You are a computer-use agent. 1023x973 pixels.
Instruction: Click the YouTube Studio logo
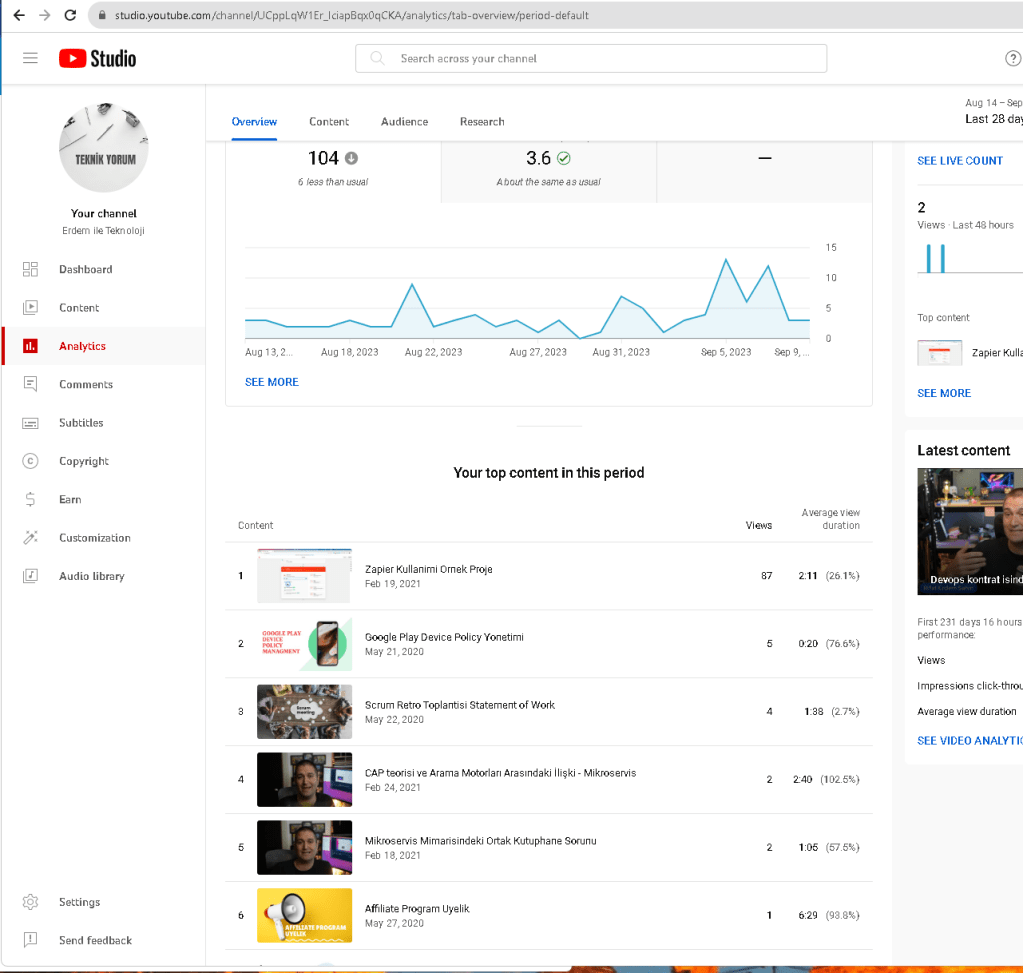point(97,59)
